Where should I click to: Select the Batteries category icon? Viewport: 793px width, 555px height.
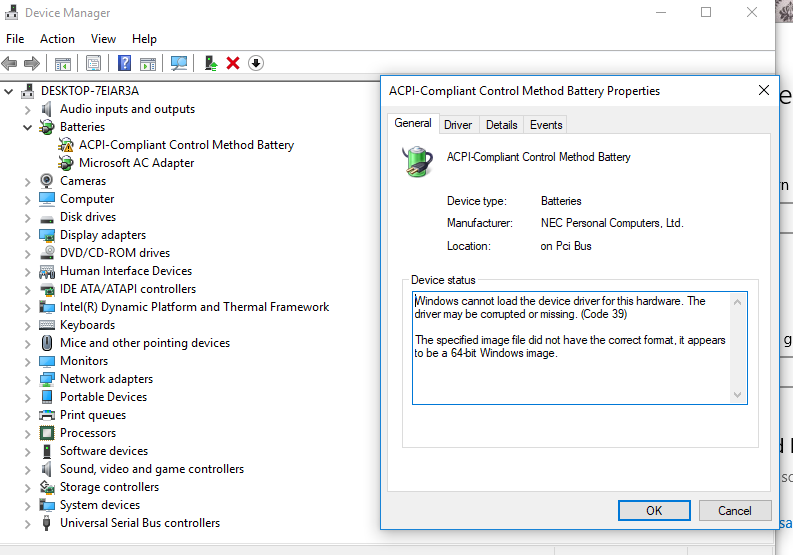47,127
